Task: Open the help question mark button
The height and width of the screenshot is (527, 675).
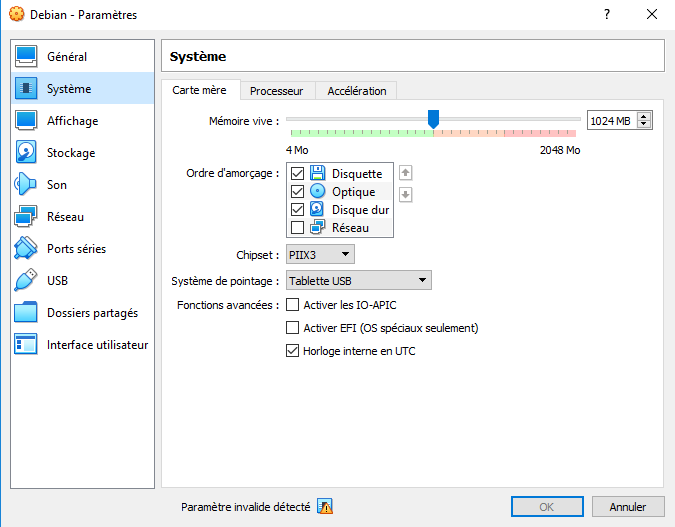Action: [x=607, y=14]
